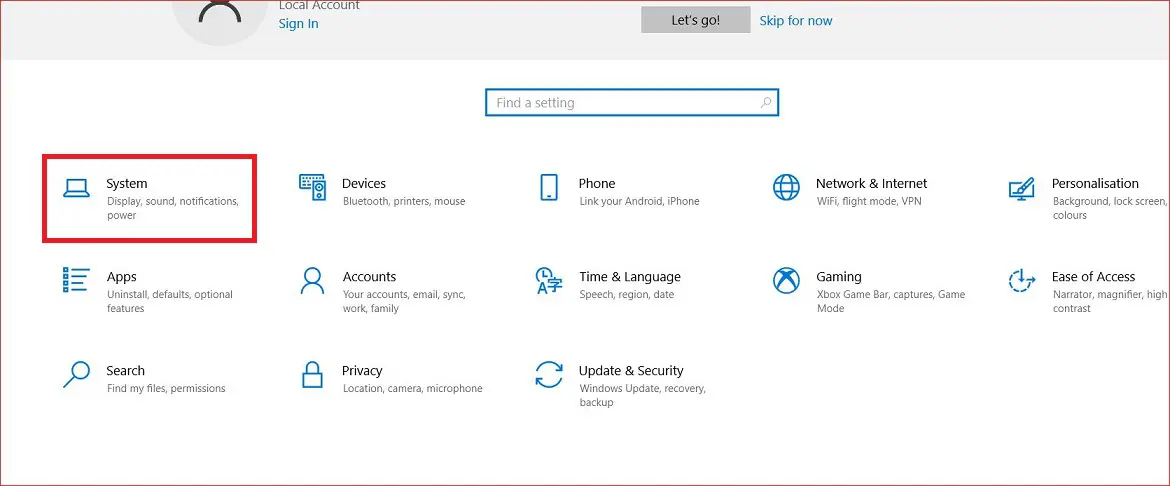The width and height of the screenshot is (1170, 486).
Task: Open the Network & Internet globe icon
Action: coord(786,187)
